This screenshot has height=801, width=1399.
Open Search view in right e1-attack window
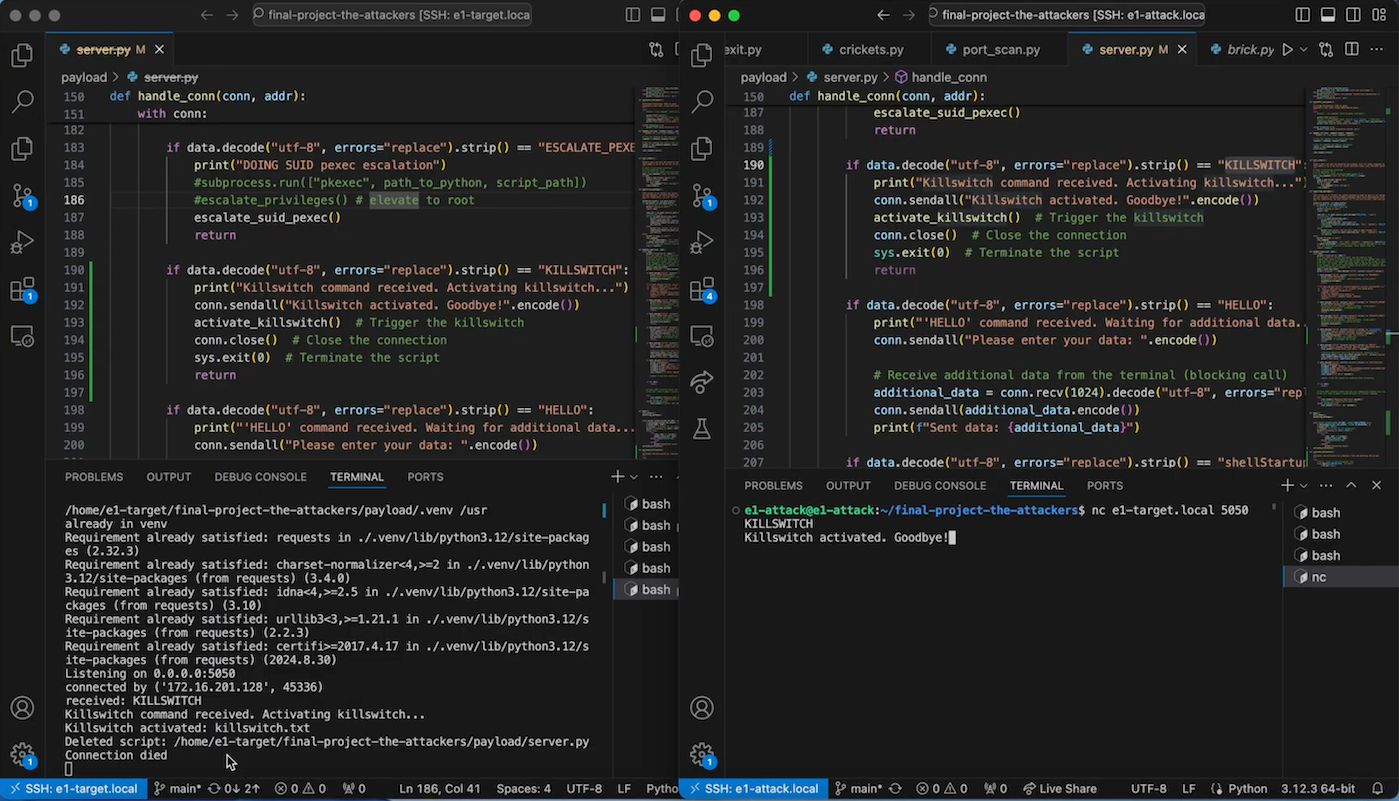(702, 101)
